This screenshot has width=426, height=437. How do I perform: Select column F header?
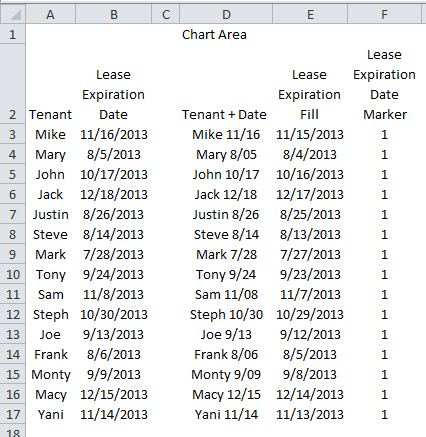(x=384, y=14)
